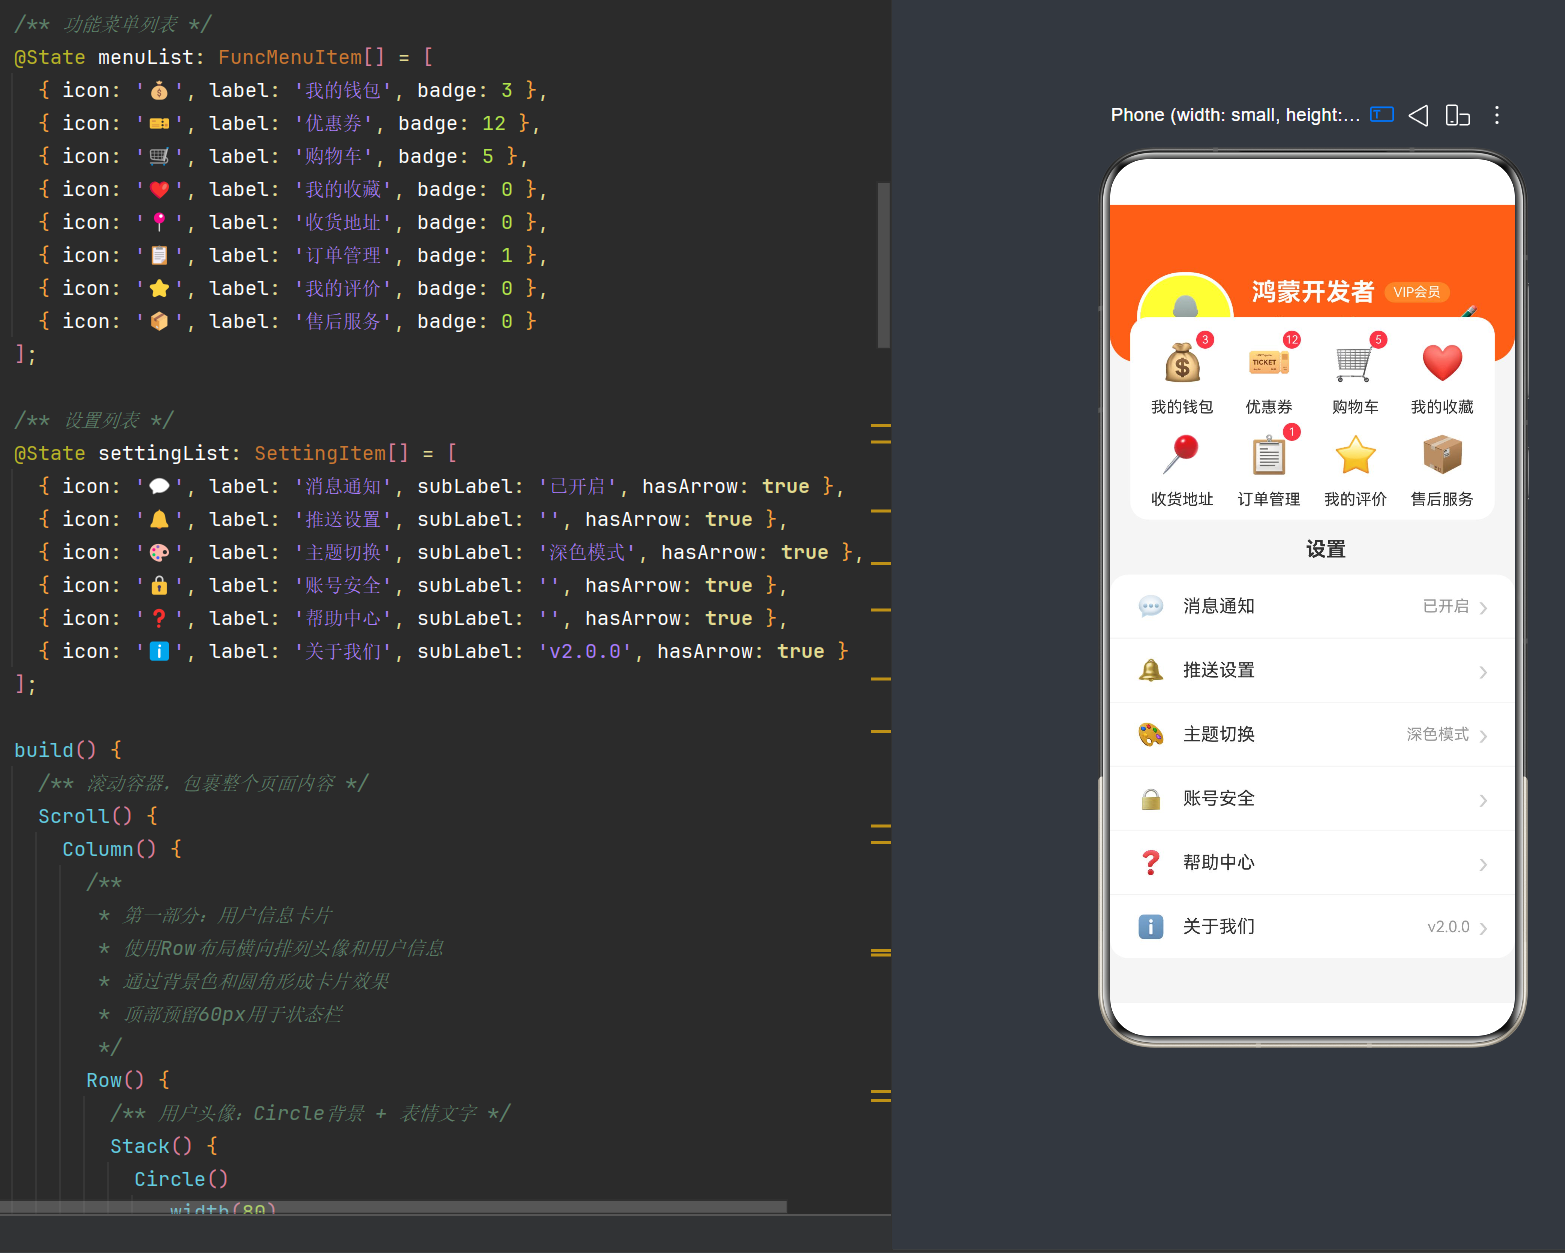Select the 推送设置 settings item
1565x1253 pixels.
(x=1312, y=670)
